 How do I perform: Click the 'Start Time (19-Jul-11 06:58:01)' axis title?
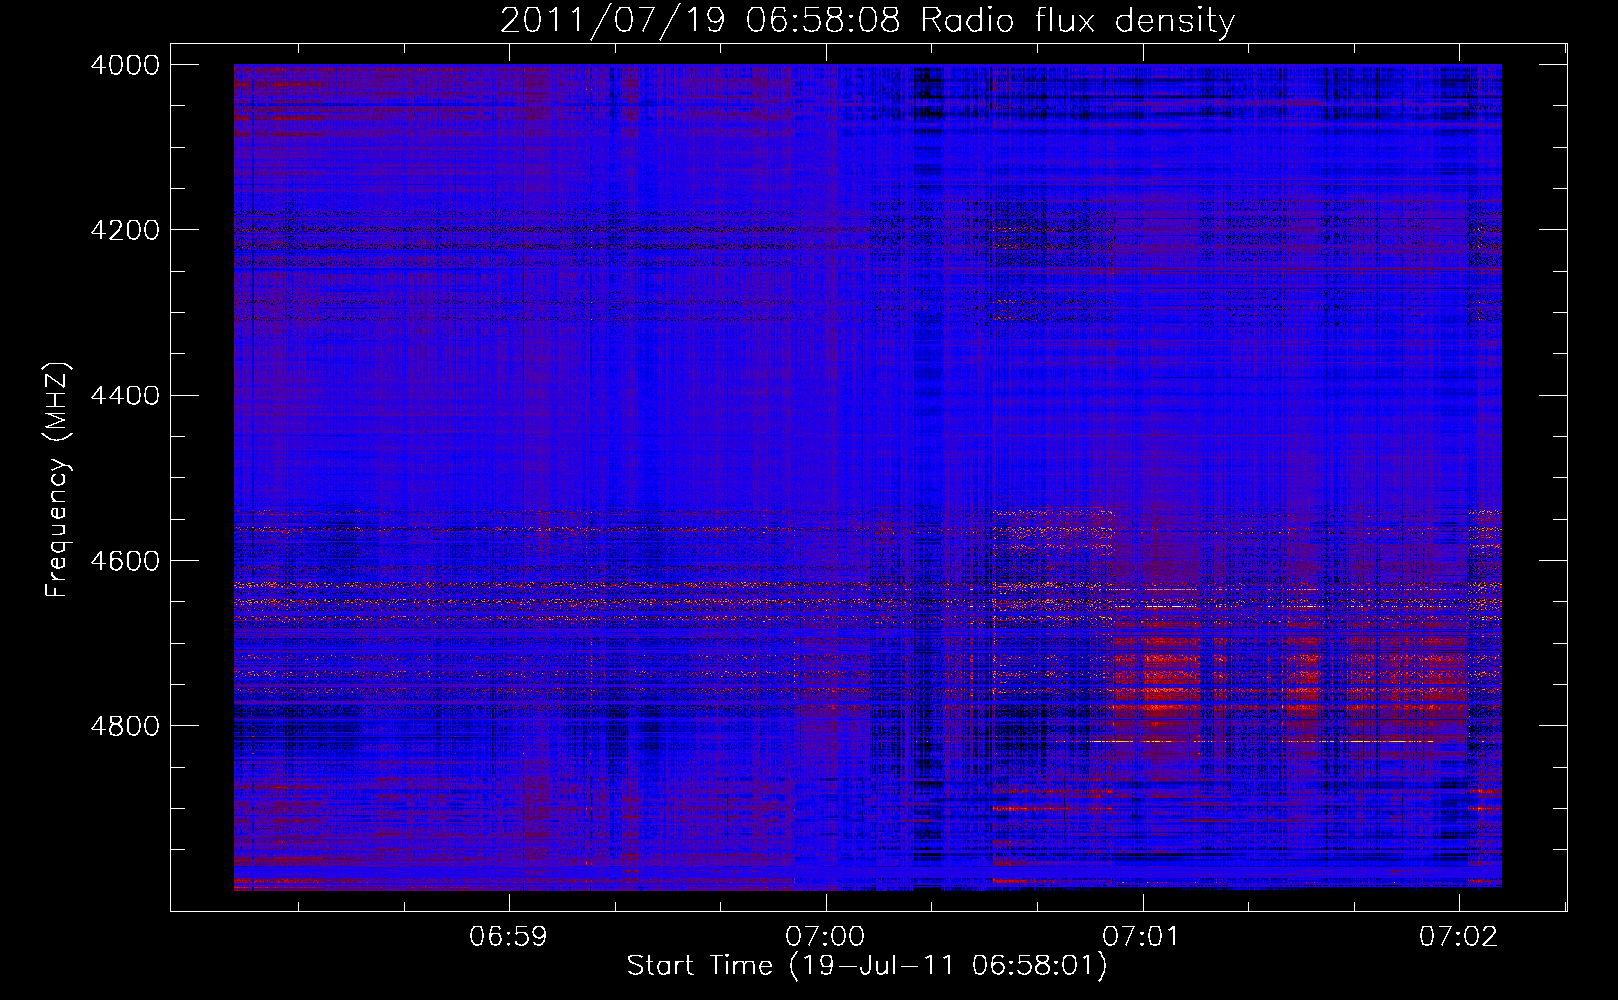pos(867,966)
